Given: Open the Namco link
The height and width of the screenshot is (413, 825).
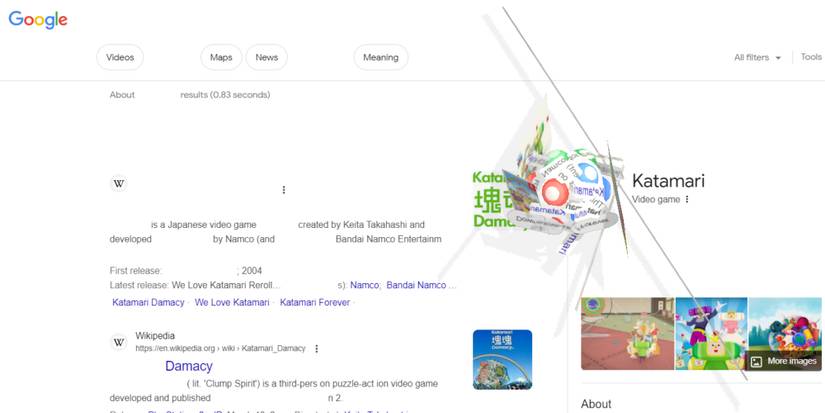Looking at the screenshot, I should [x=364, y=285].
